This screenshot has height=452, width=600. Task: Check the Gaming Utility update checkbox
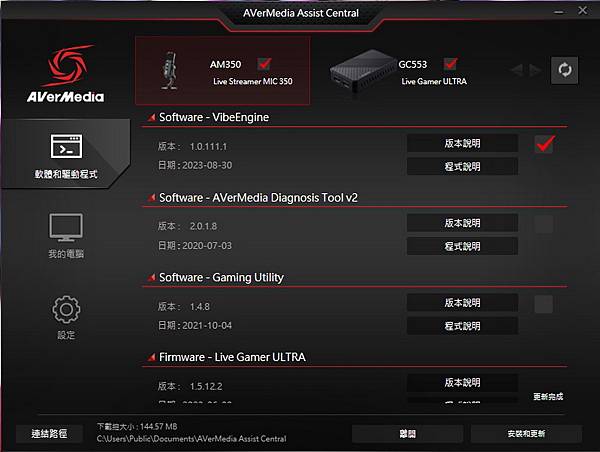(544, 304)
